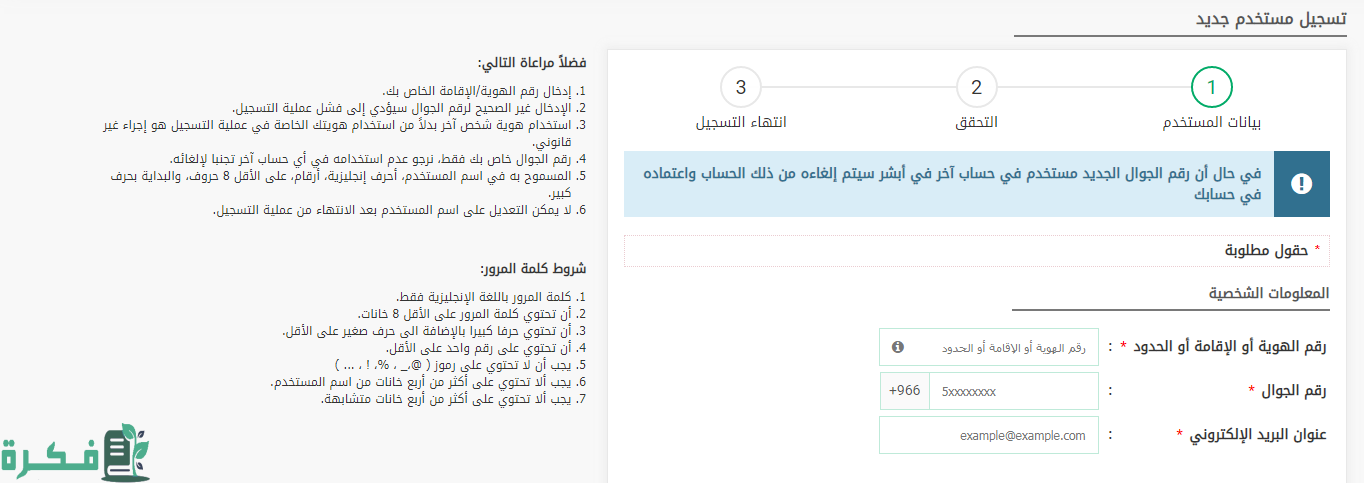1364x483 pixels.
Task: Select the step 1 circle in the progress tracker
Action: [x=1211, y=88]
